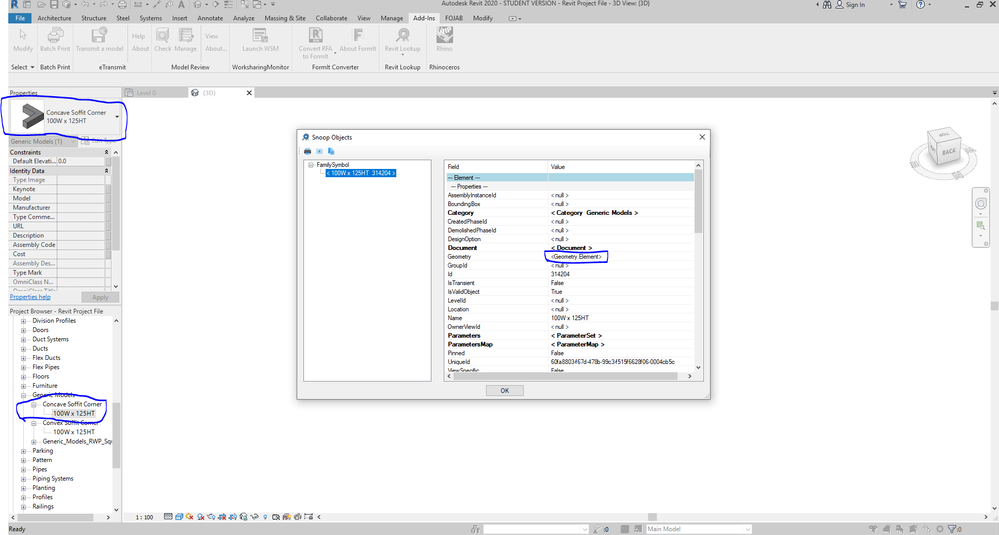Viewport: 999px width, 535px height.
Task: Click the shopping cart icon in title bar
Action: click(x=902, y=4)
